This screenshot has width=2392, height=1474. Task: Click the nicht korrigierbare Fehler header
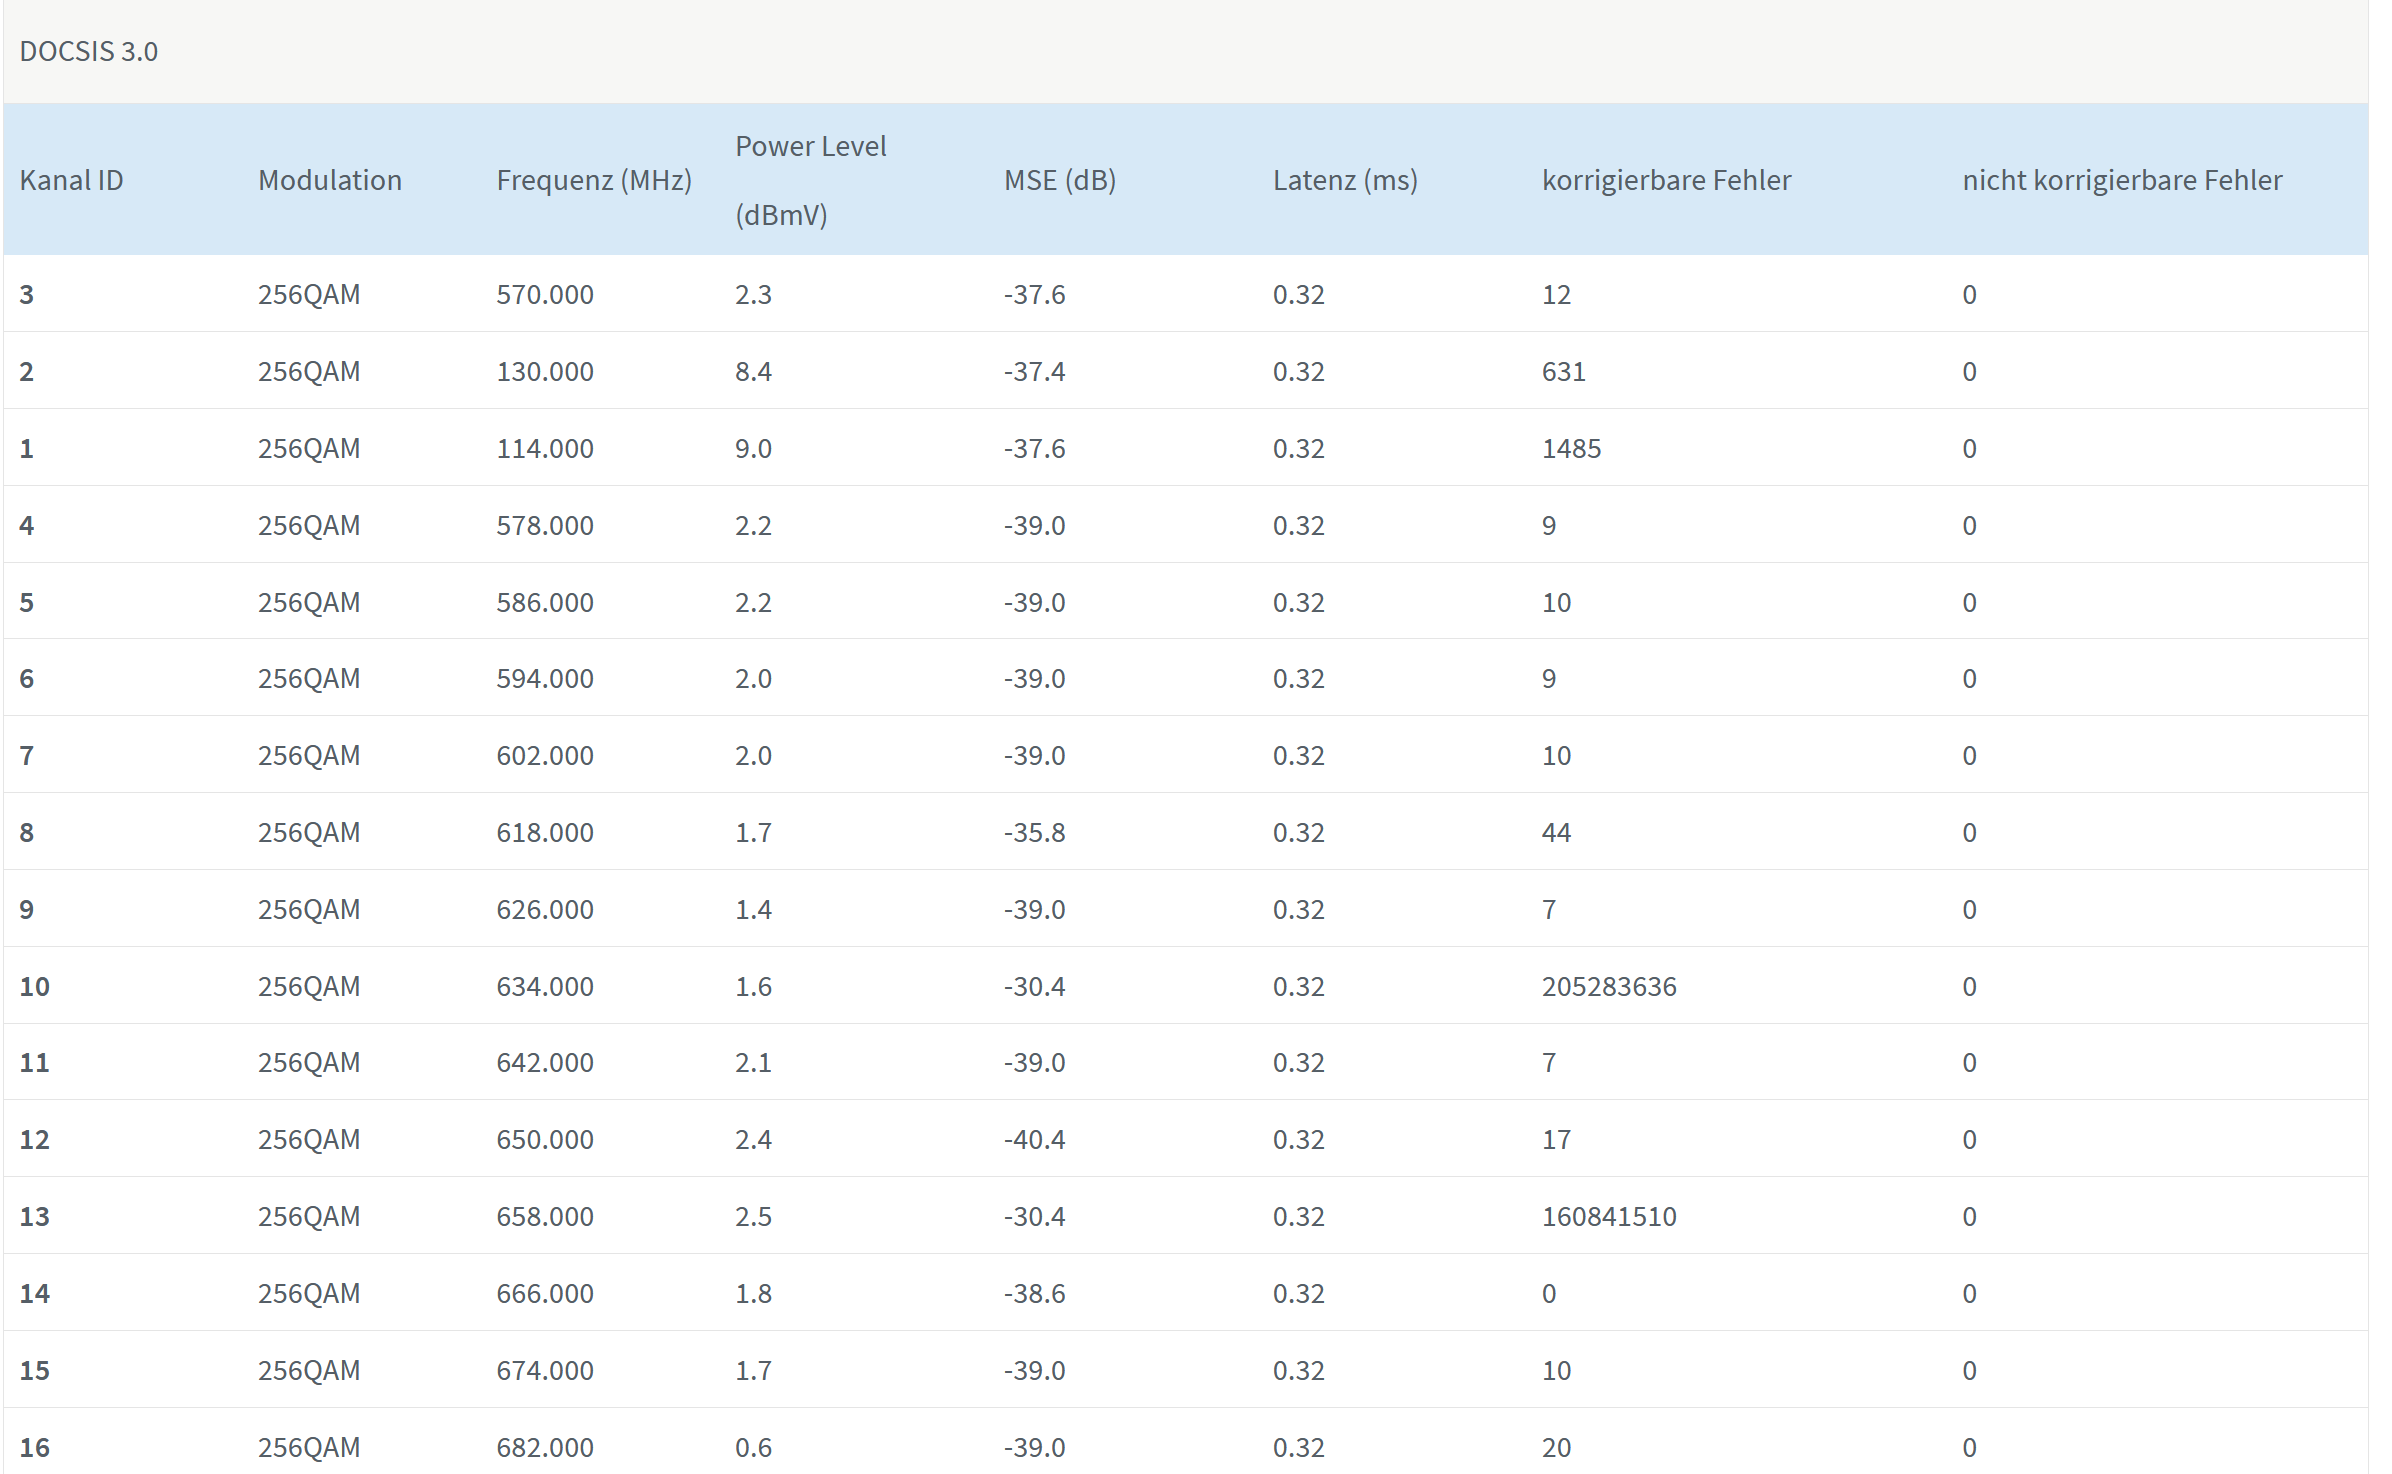(2121, 181)
